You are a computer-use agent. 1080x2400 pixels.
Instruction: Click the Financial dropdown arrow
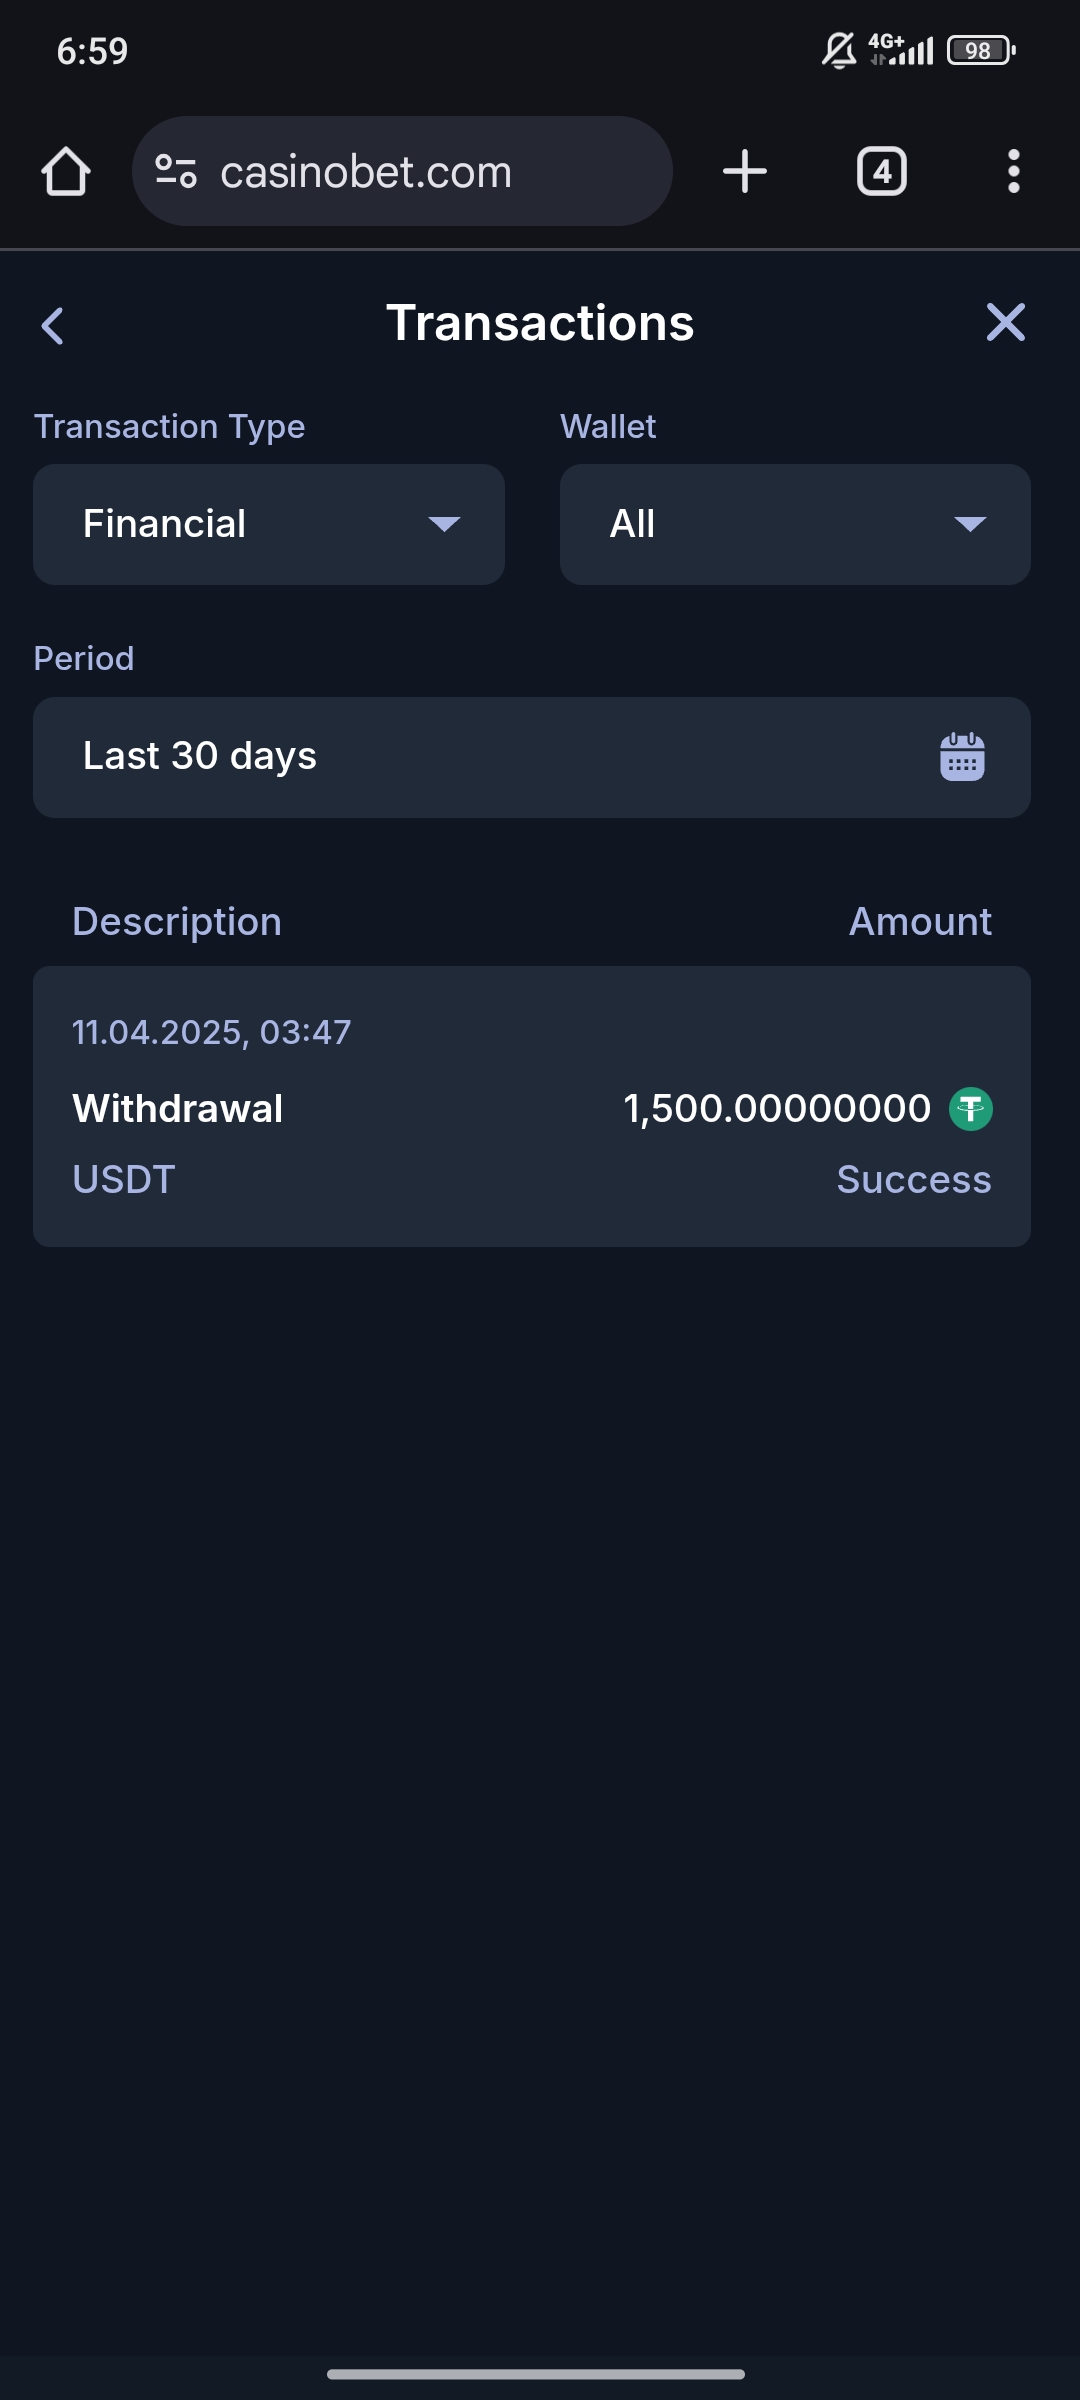coord(444,524)
